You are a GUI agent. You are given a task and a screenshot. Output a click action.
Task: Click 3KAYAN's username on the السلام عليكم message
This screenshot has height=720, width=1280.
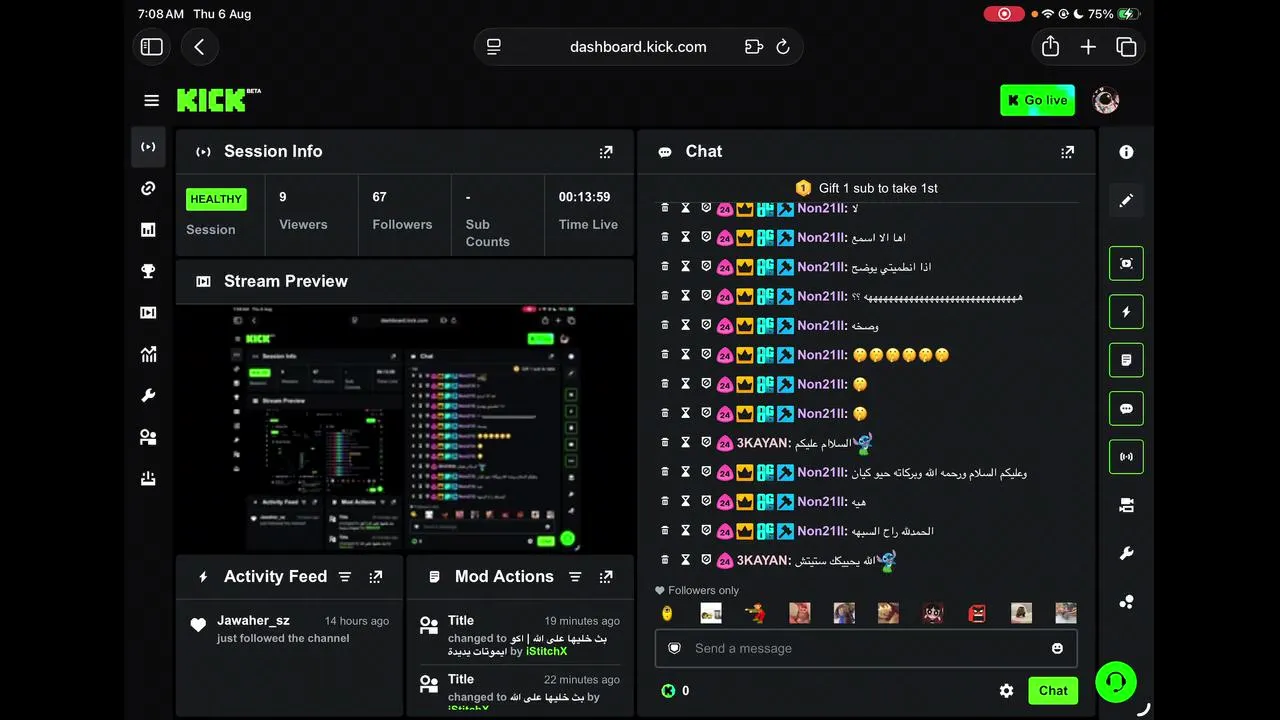[763, 443]
